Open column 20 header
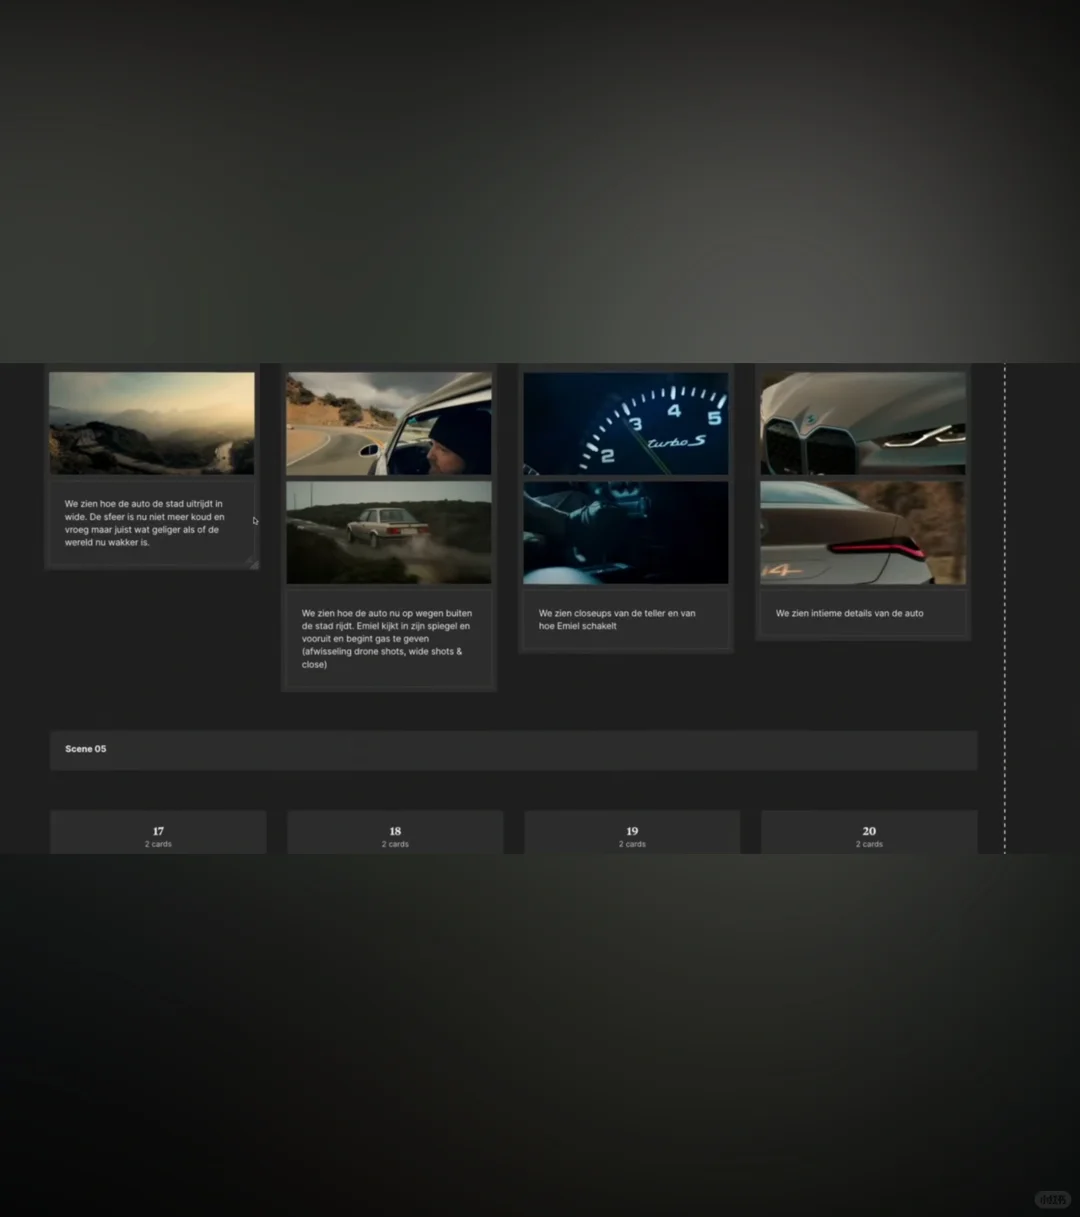 (x=869, y=833)
